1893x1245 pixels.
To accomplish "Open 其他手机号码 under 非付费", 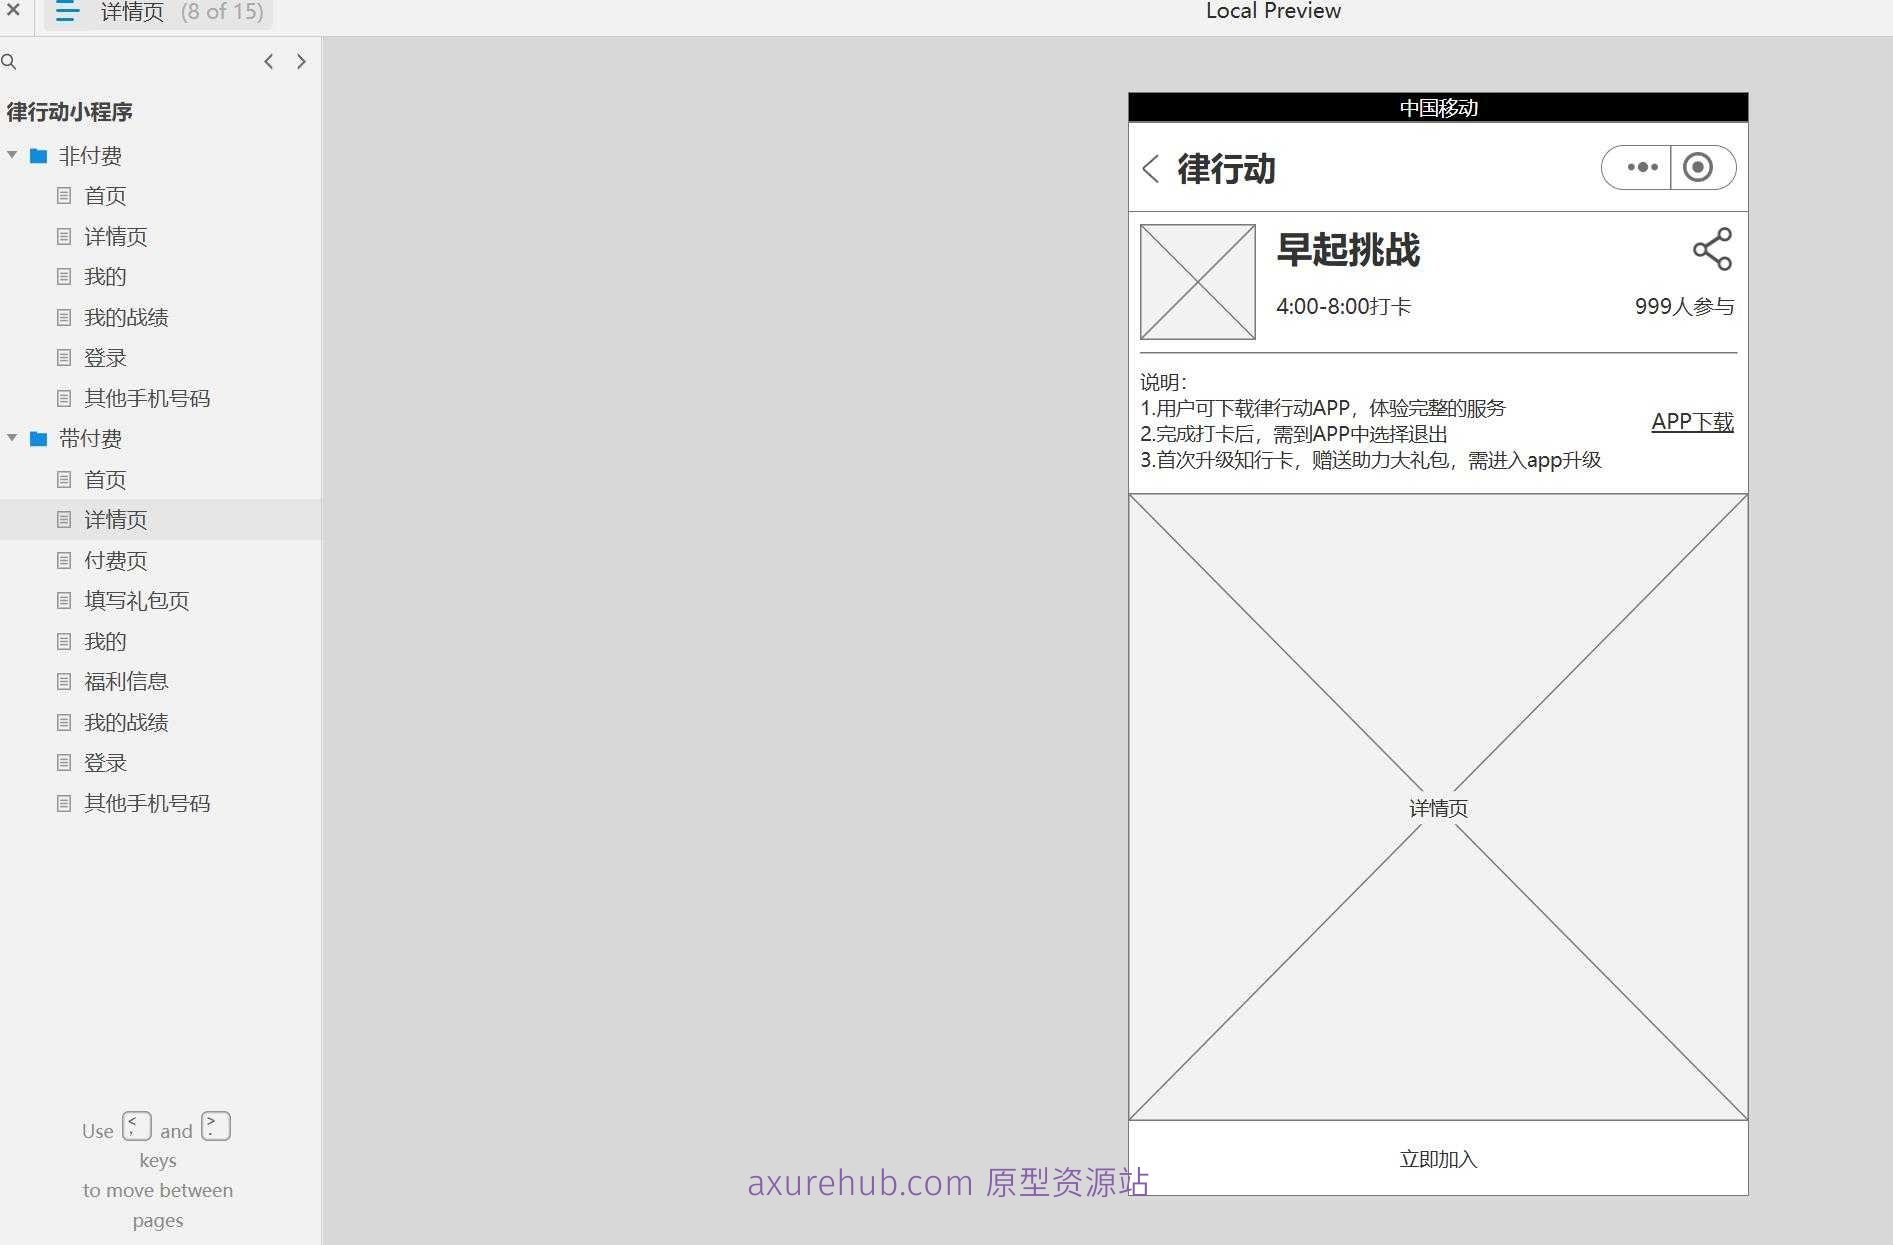I will [x=147, y=399].
